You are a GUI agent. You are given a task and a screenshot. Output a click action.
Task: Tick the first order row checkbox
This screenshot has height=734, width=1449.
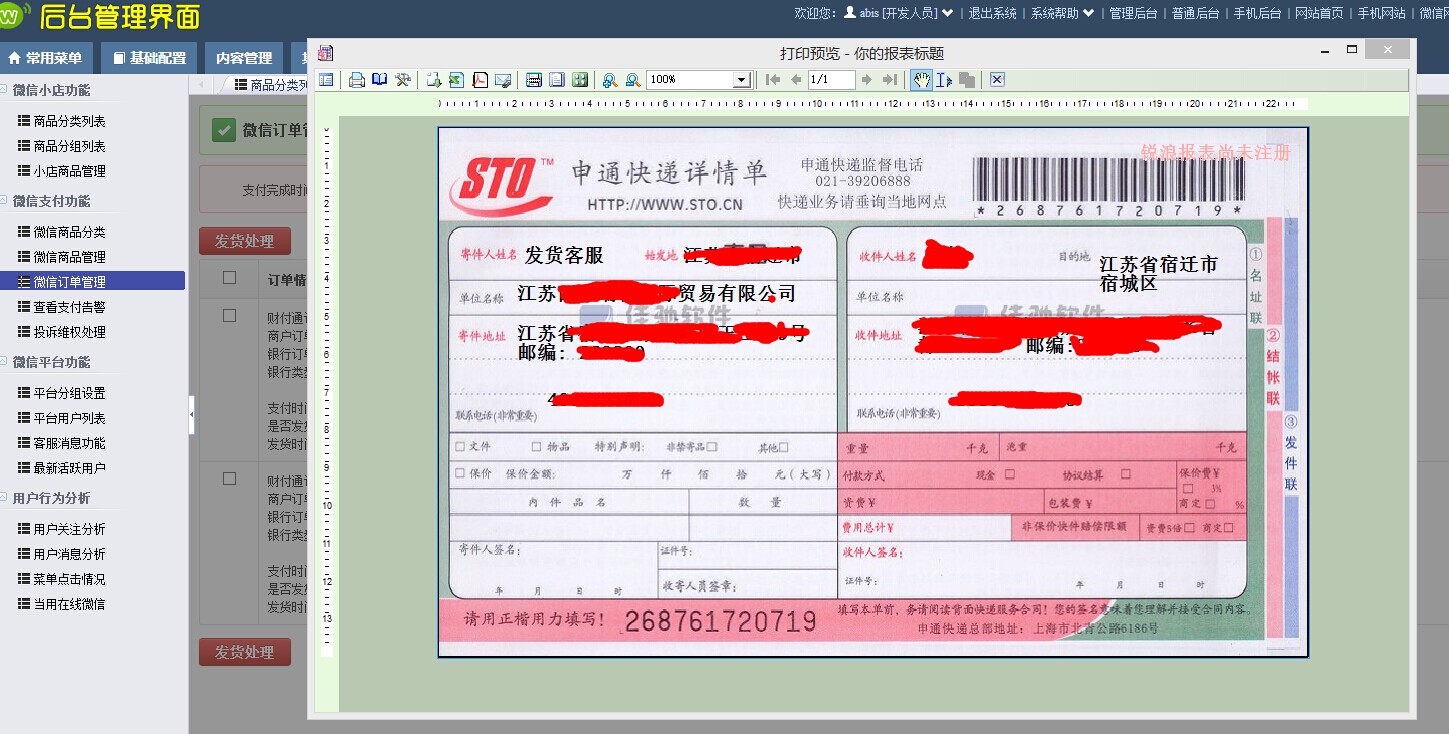[230, 315]
